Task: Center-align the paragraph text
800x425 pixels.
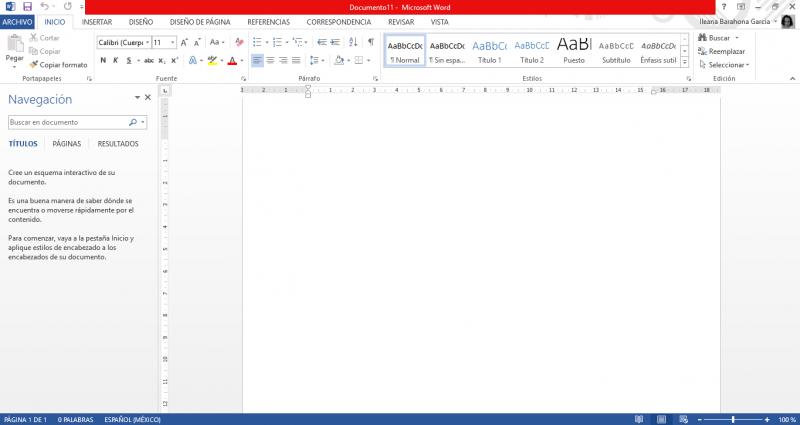Action: [x=272, y=60]
